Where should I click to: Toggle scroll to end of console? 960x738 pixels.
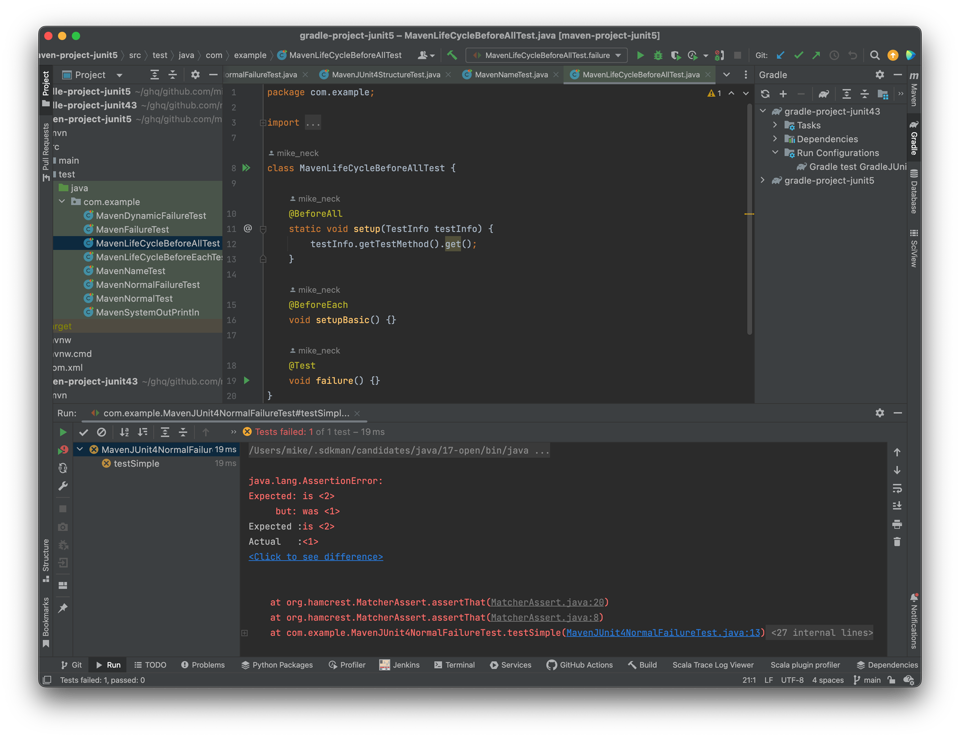(x=897, y=506)
